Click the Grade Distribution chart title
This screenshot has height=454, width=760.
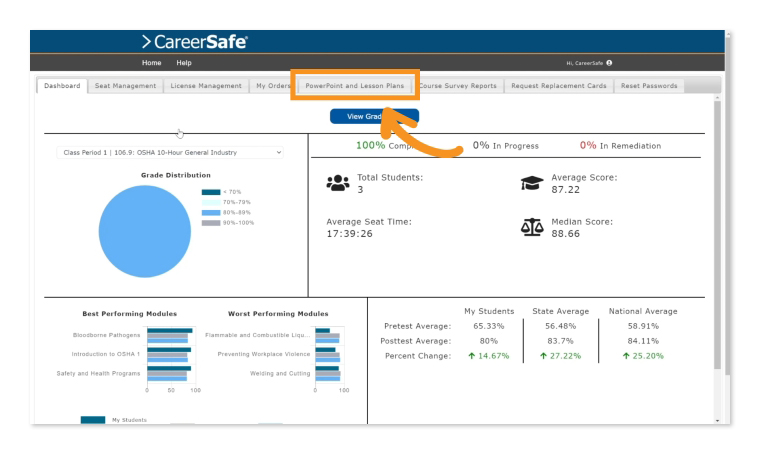[x=176, y=175]
